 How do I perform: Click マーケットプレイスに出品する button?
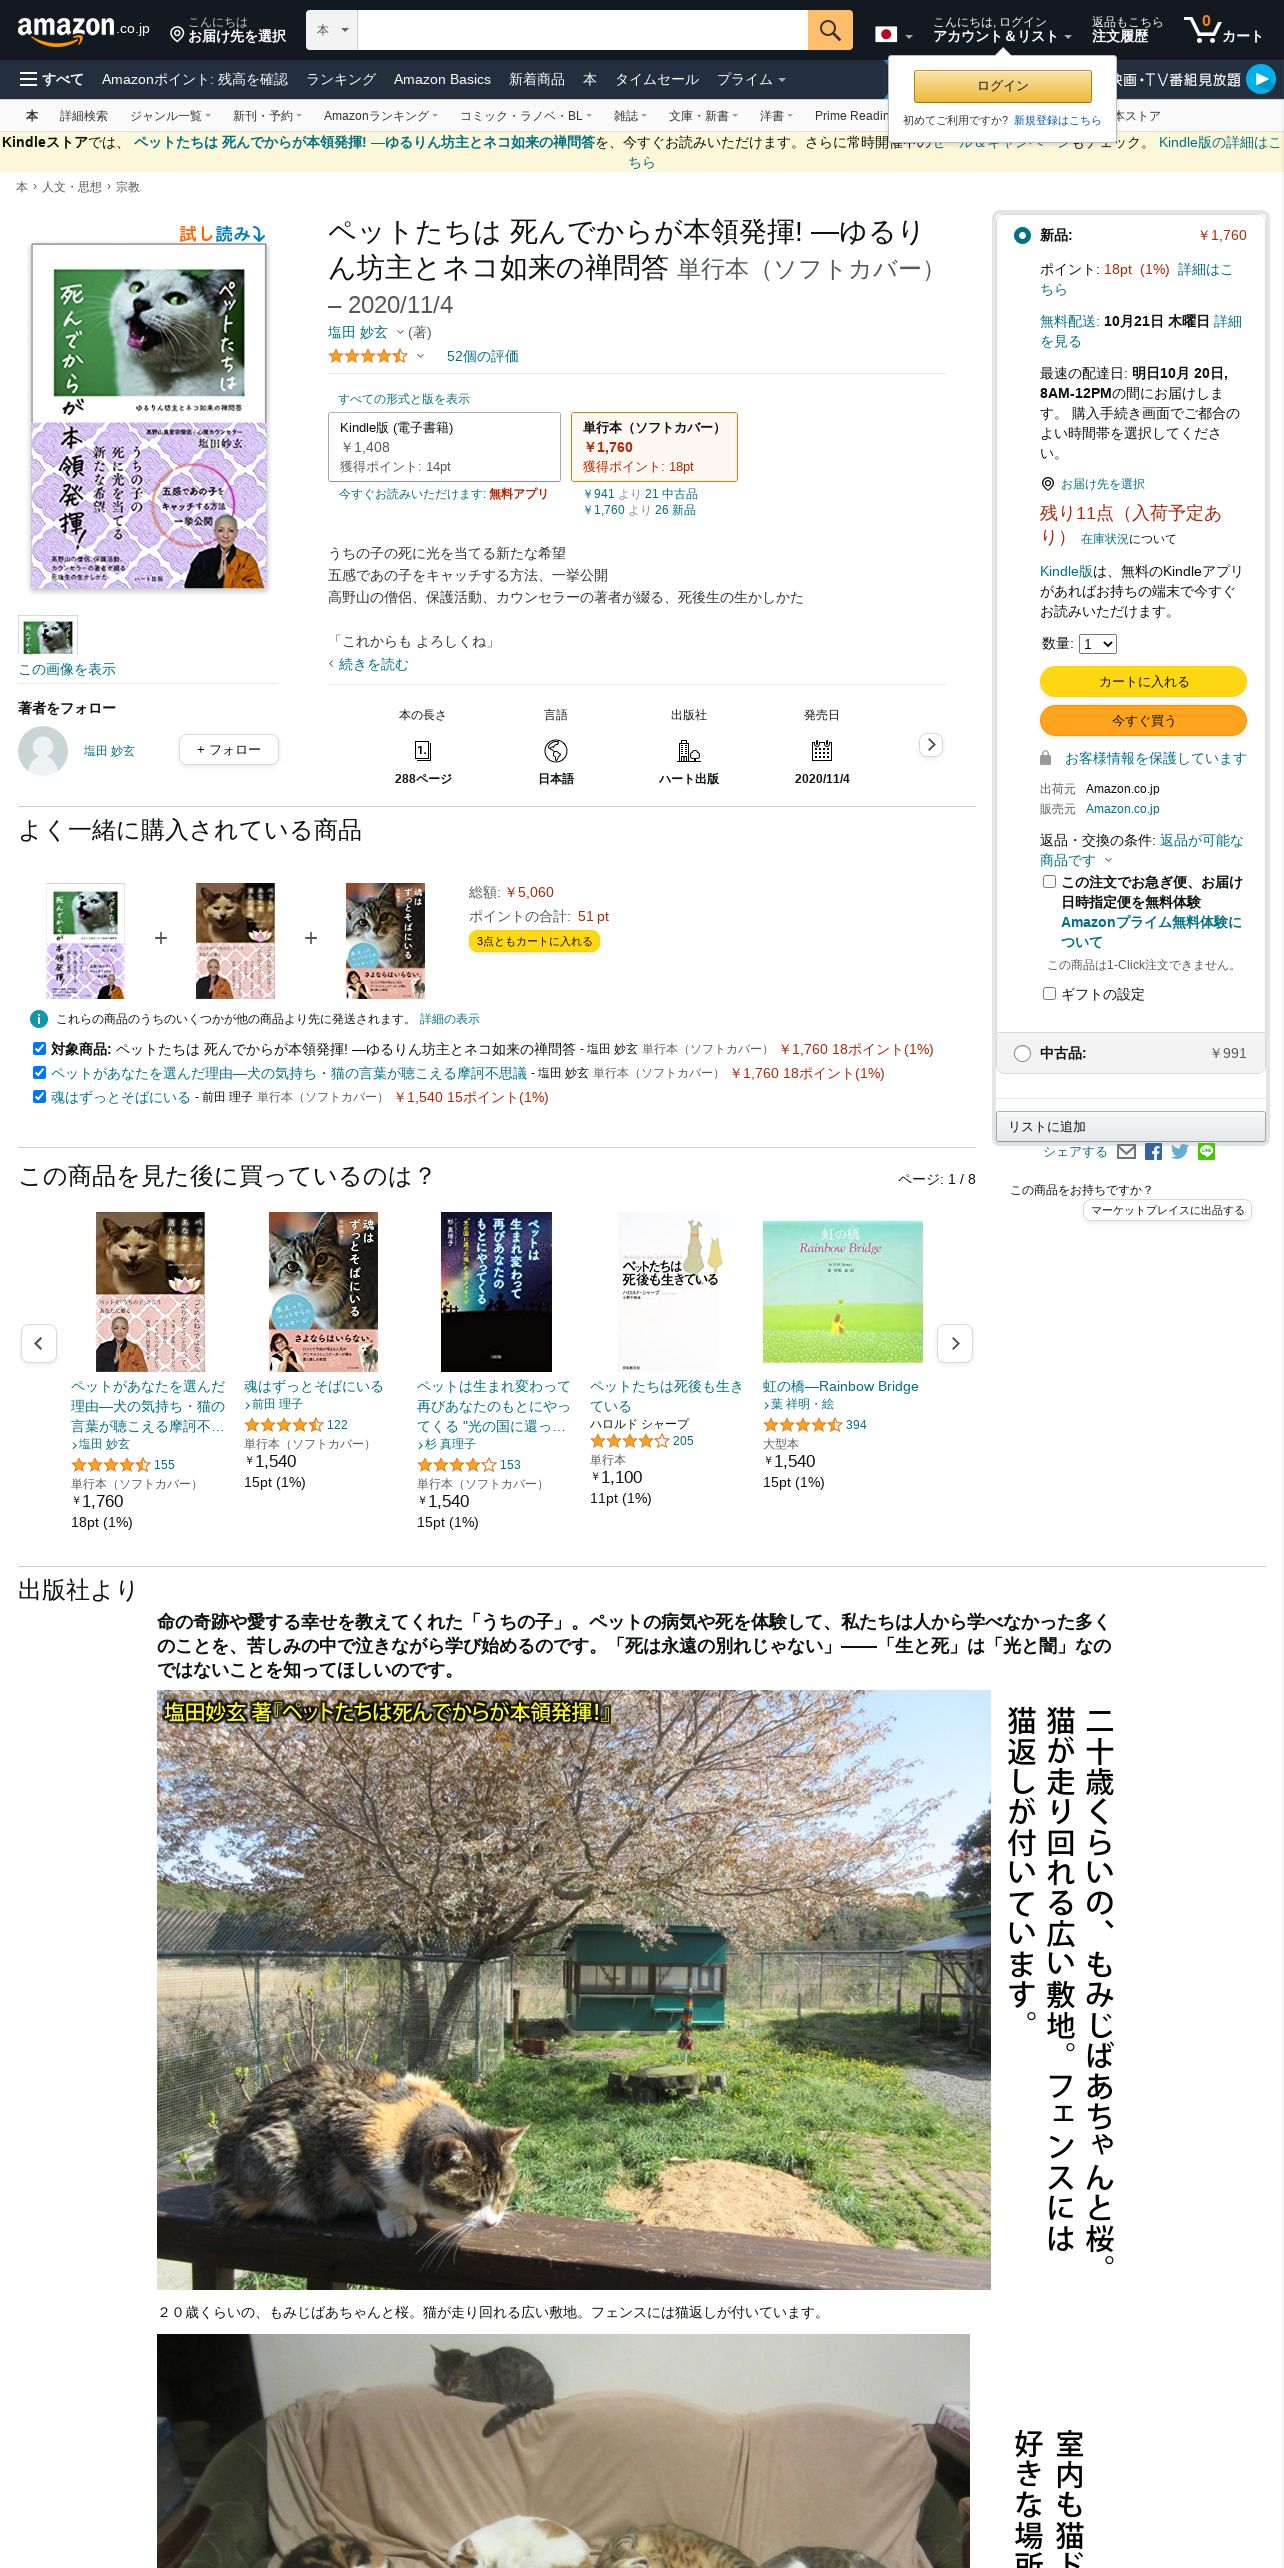tap(1167, 1210)
